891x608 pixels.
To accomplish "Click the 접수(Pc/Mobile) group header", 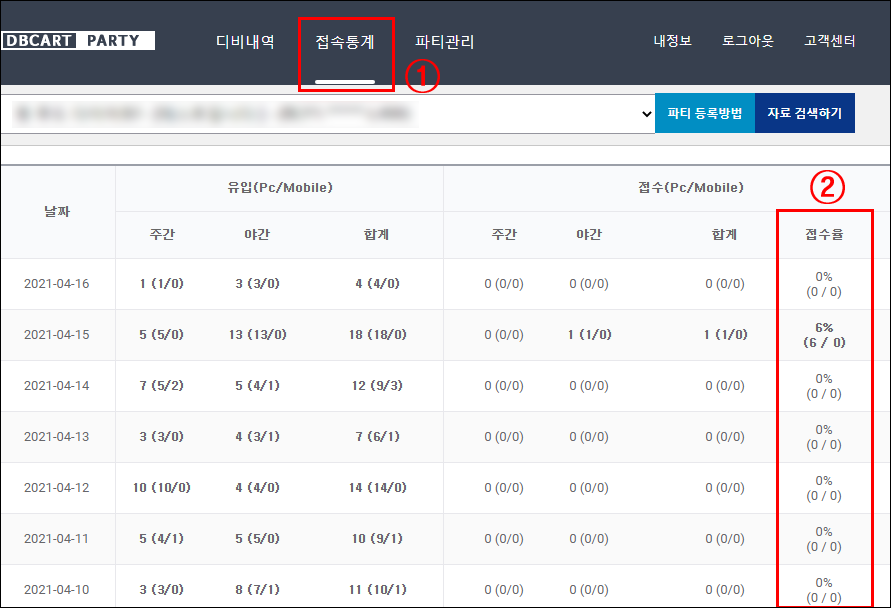I will [690, 188].
